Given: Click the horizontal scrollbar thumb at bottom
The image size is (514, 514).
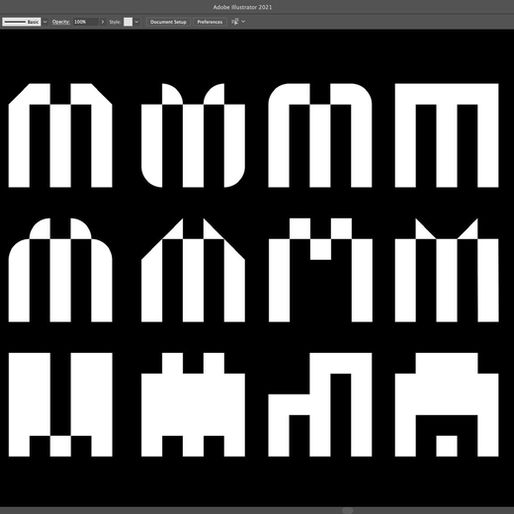Looking at the screenshot, I should tap(347, 510).
